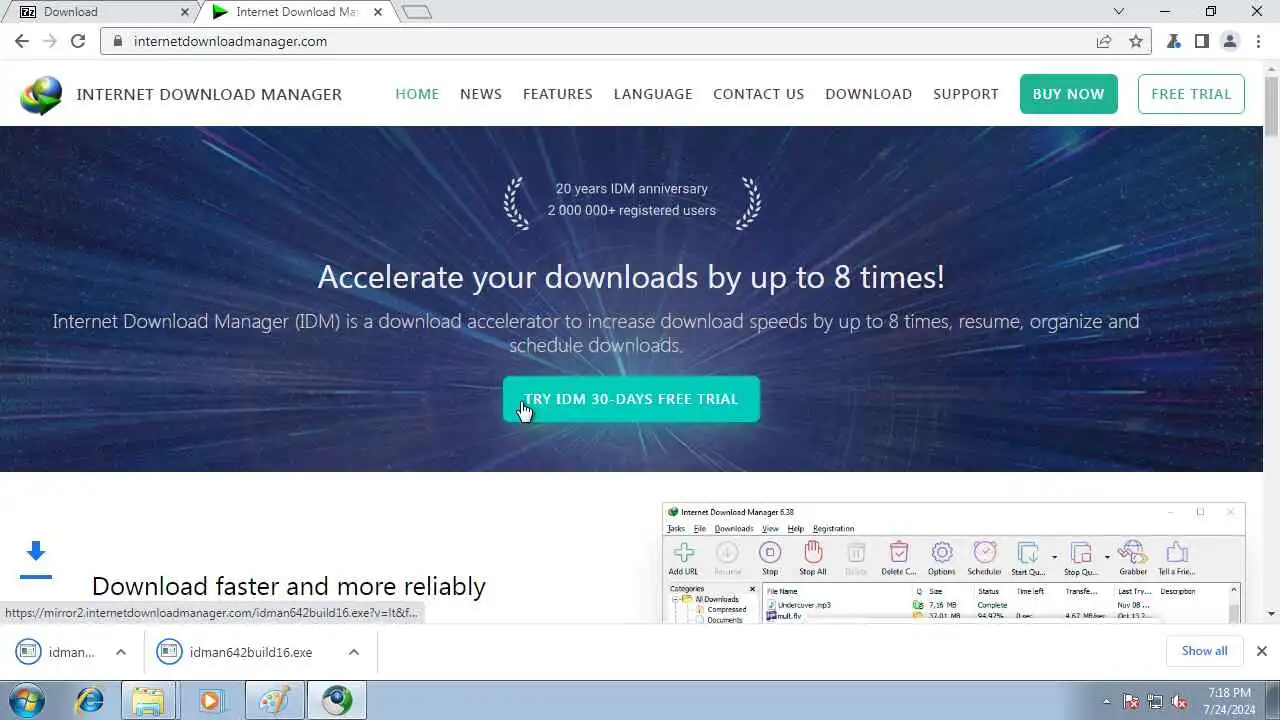Click the BUY NOW button
Screen dimensions: 1280x720
click(x=1069, y=94)
